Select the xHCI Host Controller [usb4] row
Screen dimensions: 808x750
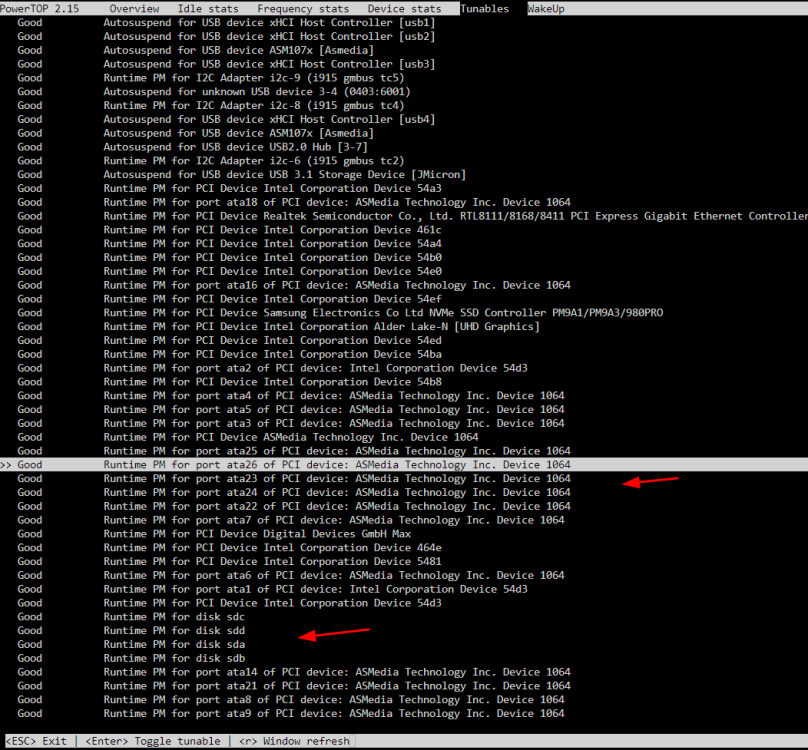404,120
